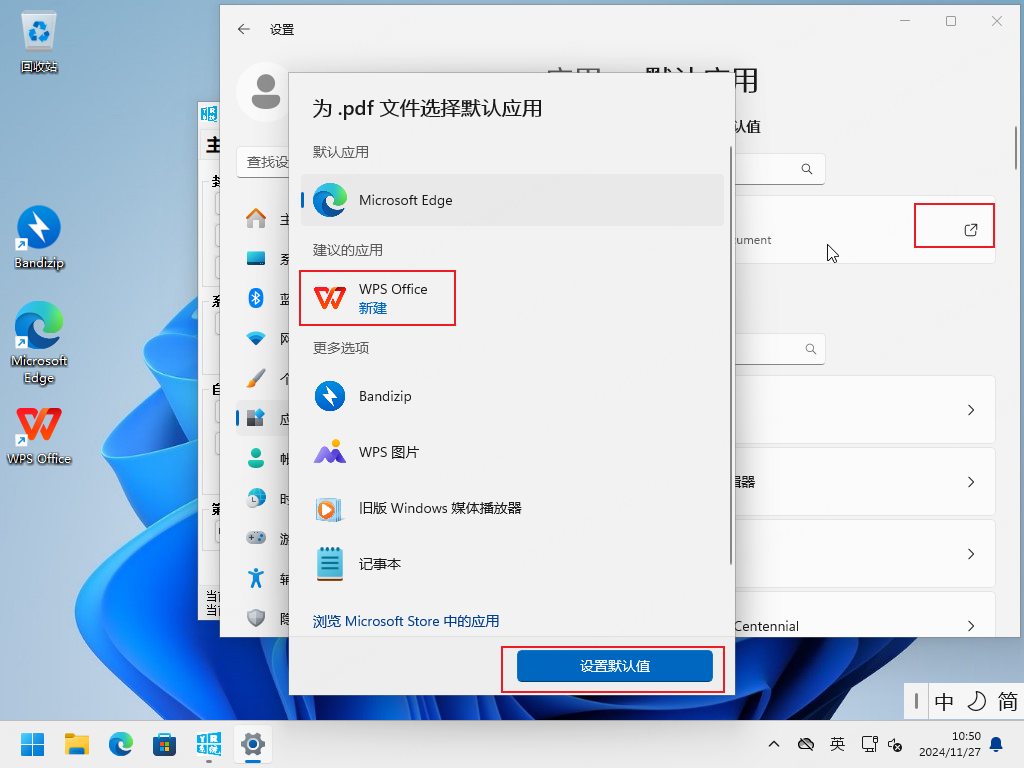1024x768 pixels.
Task: Toggle 简 simplified Chinese on IME bar
Action: point(1007,702)
